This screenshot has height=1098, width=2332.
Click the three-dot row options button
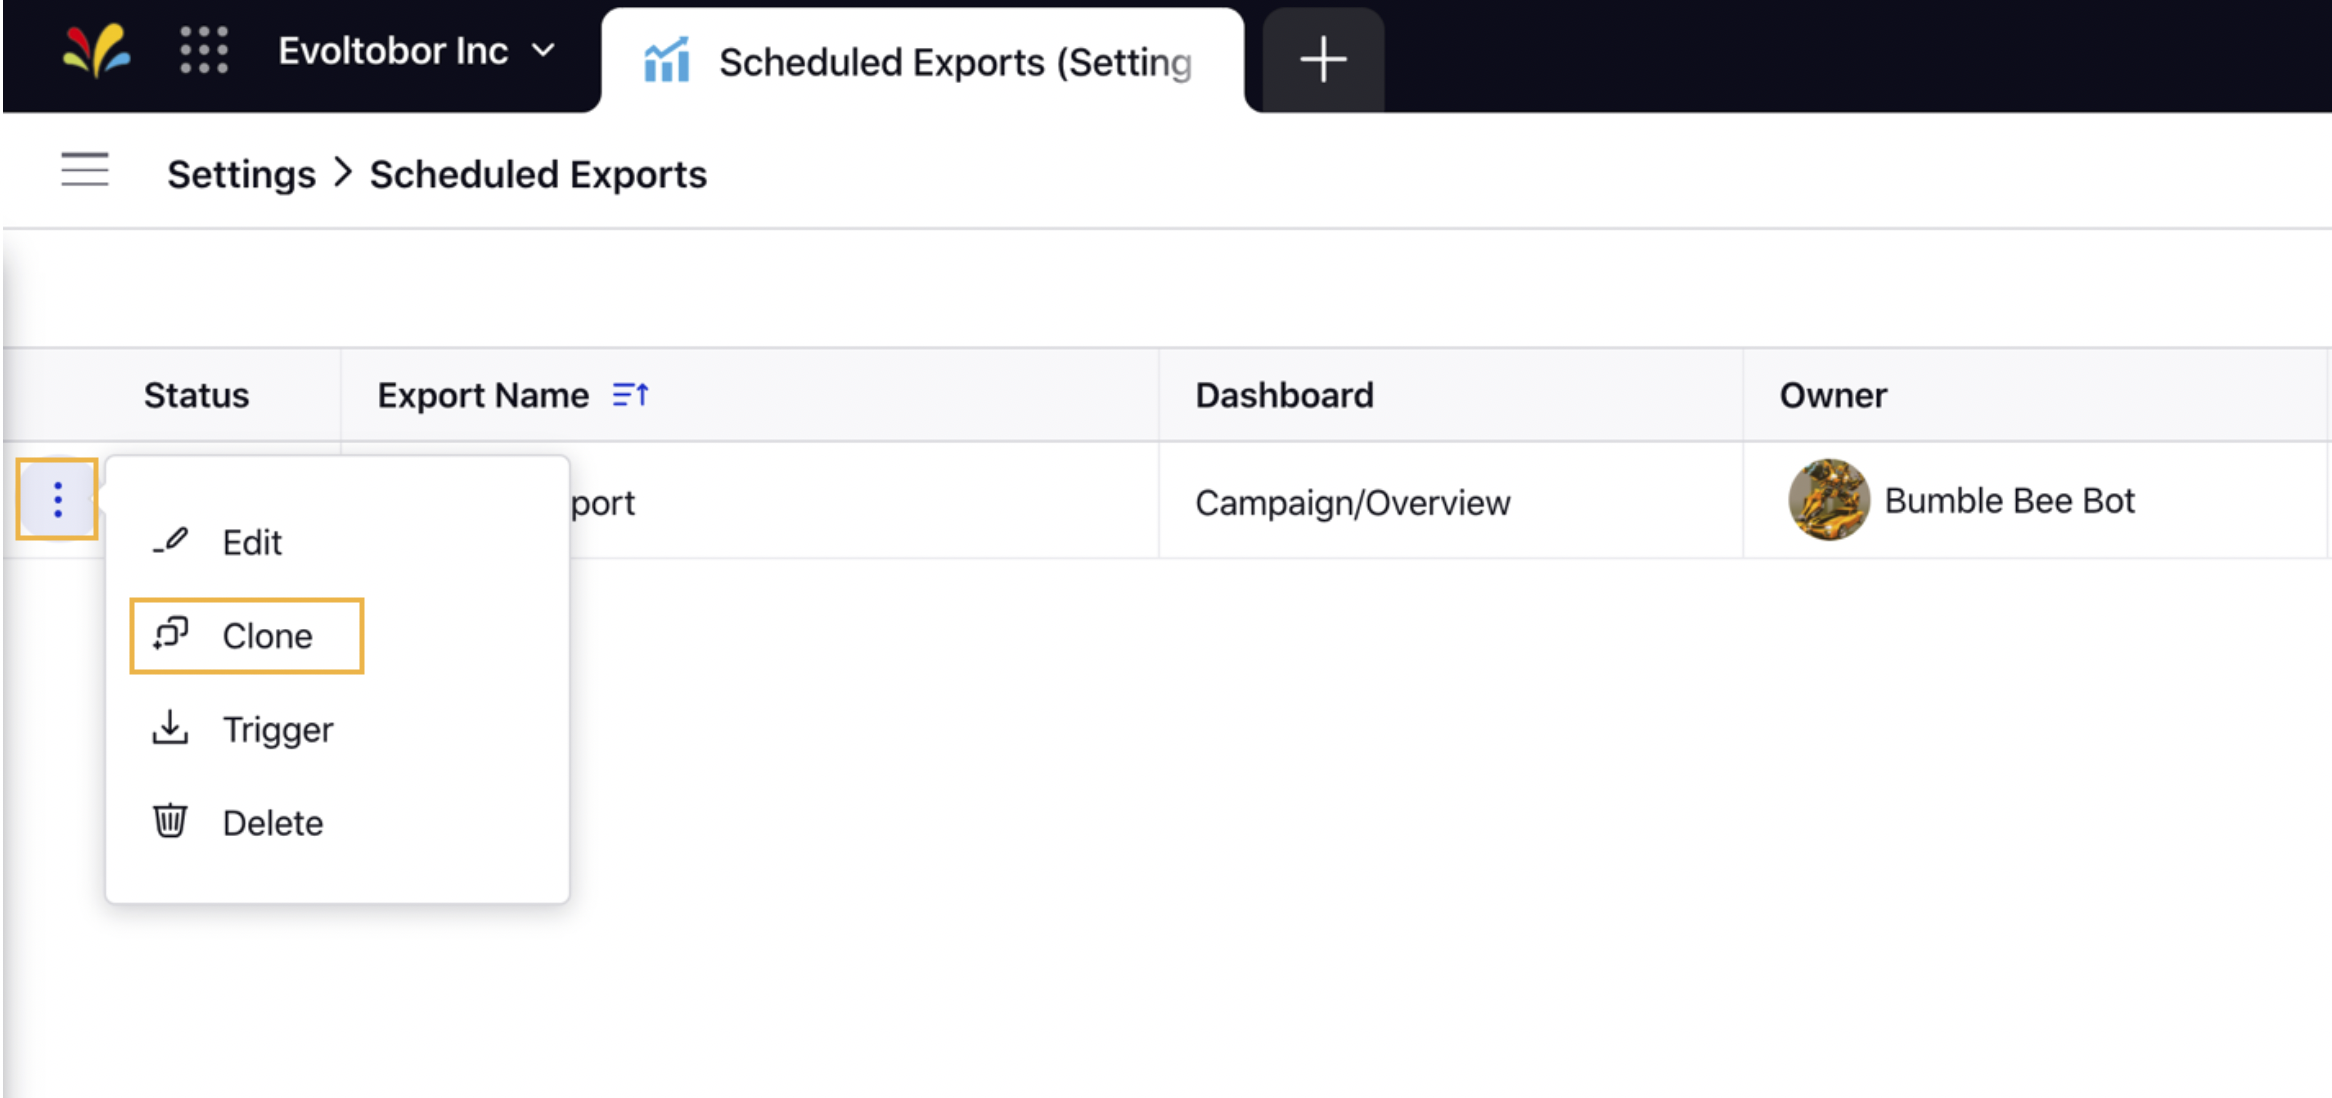tap(57, 499)
